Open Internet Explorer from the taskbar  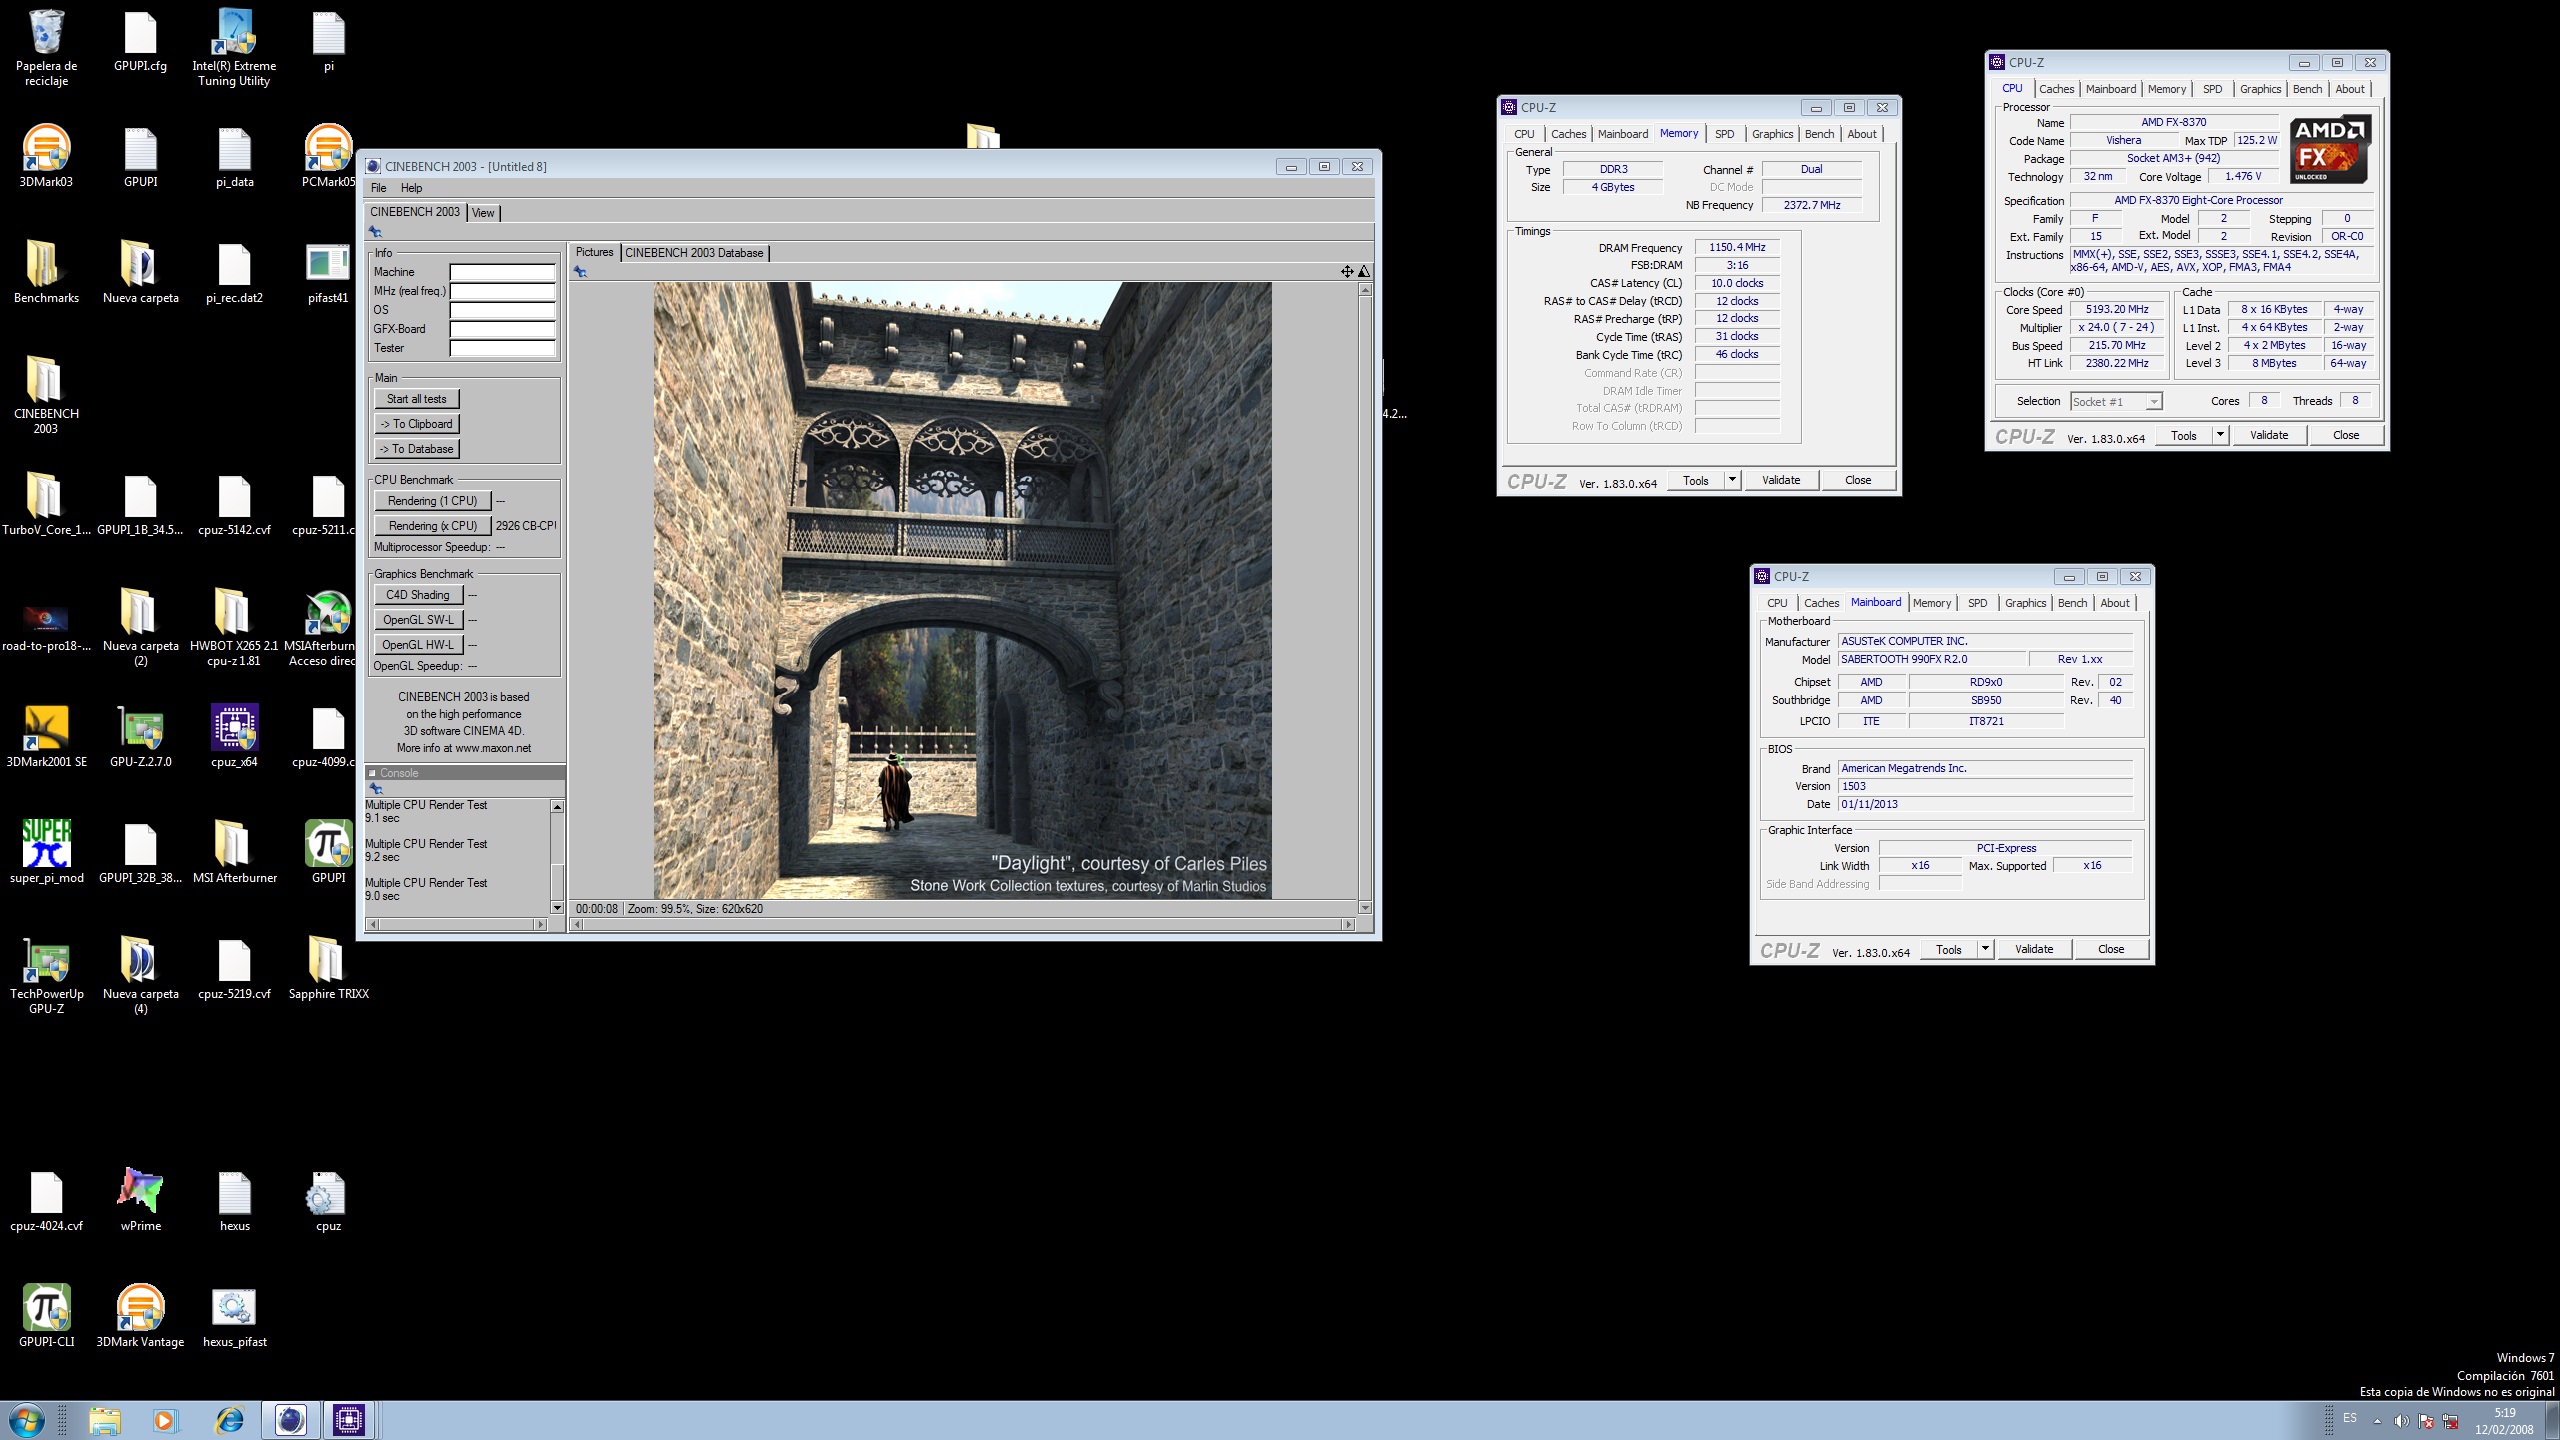pos(230,1420)
